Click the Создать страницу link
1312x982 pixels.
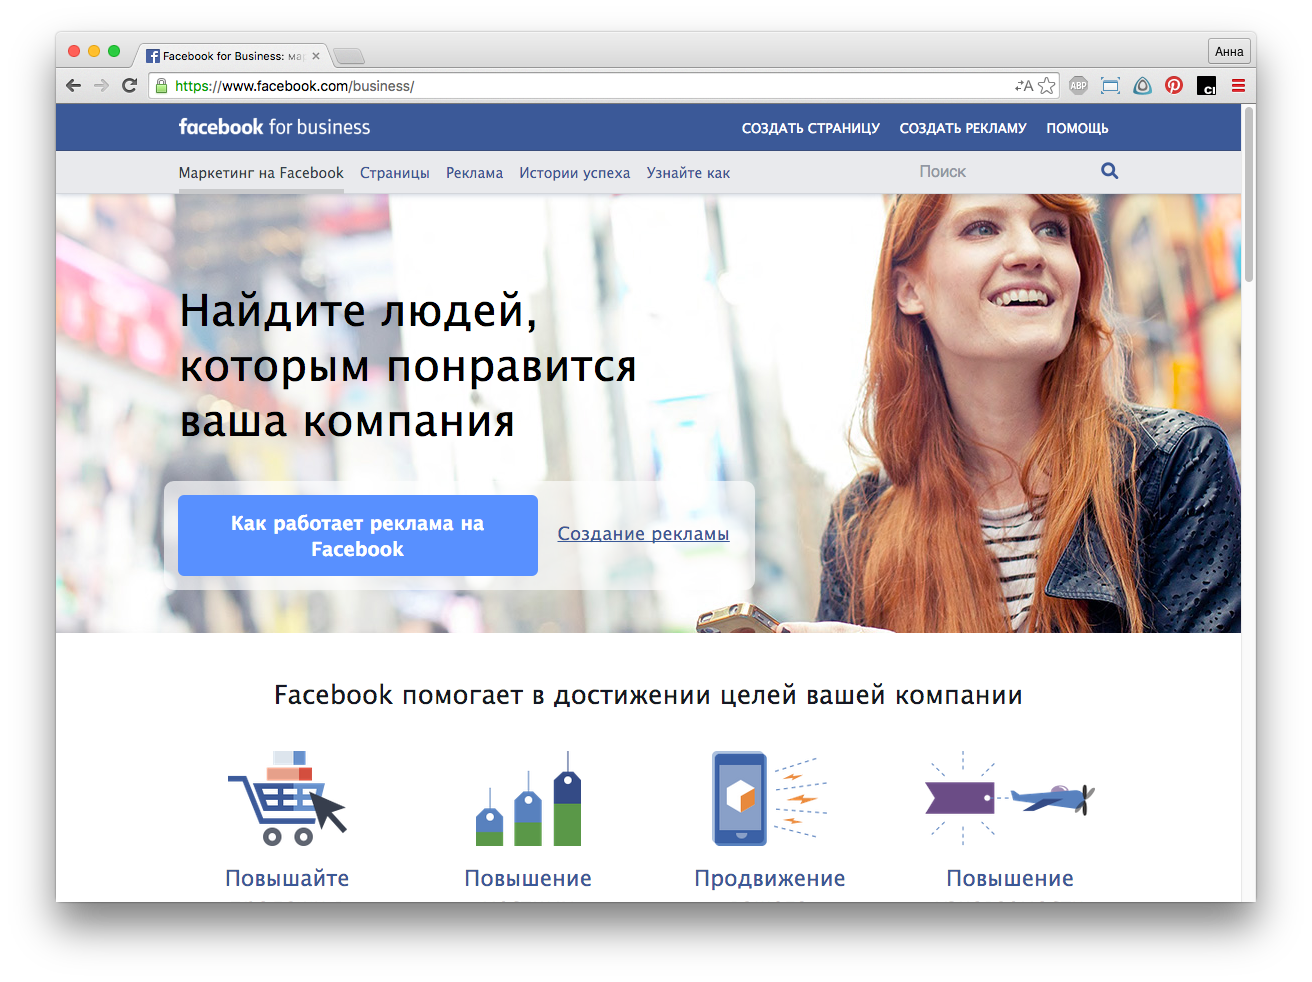(810, 128)
